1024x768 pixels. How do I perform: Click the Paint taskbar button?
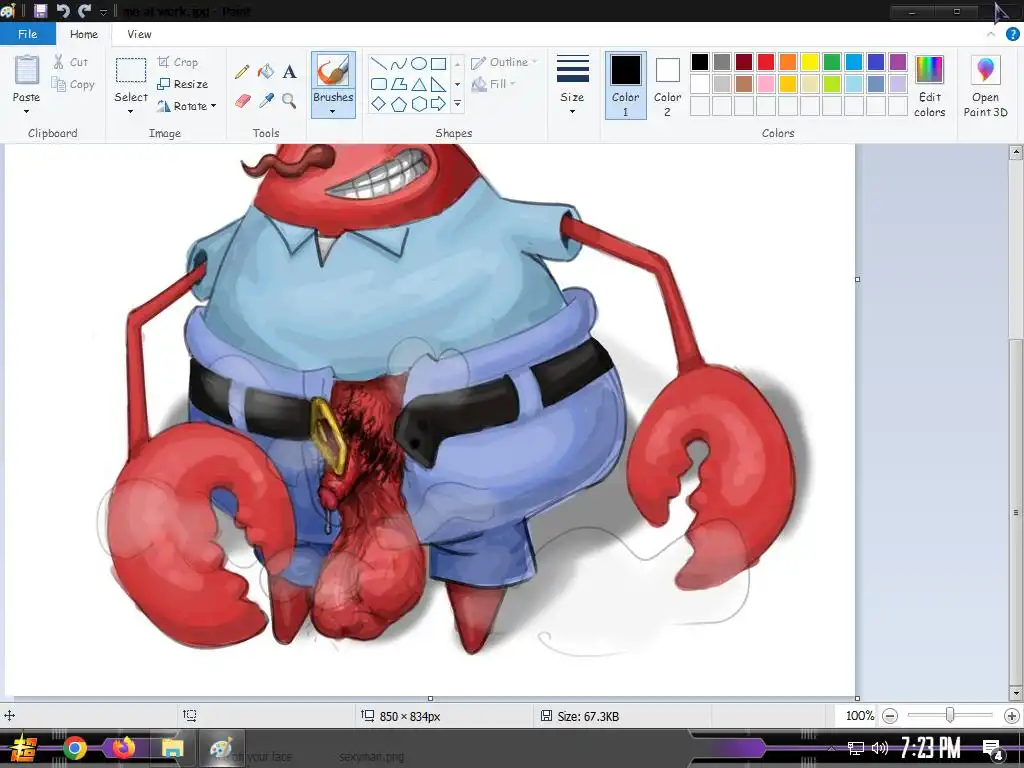[221, 748]
